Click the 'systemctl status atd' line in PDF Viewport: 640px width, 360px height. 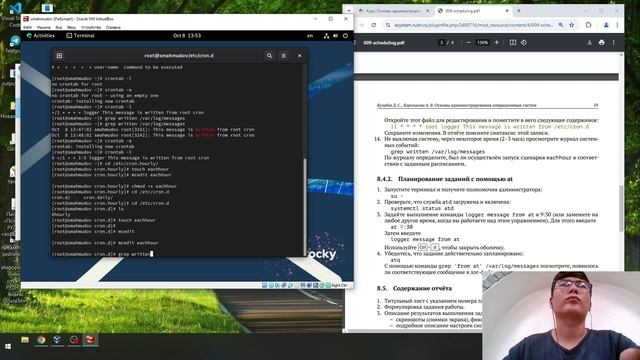pos(422,208)
